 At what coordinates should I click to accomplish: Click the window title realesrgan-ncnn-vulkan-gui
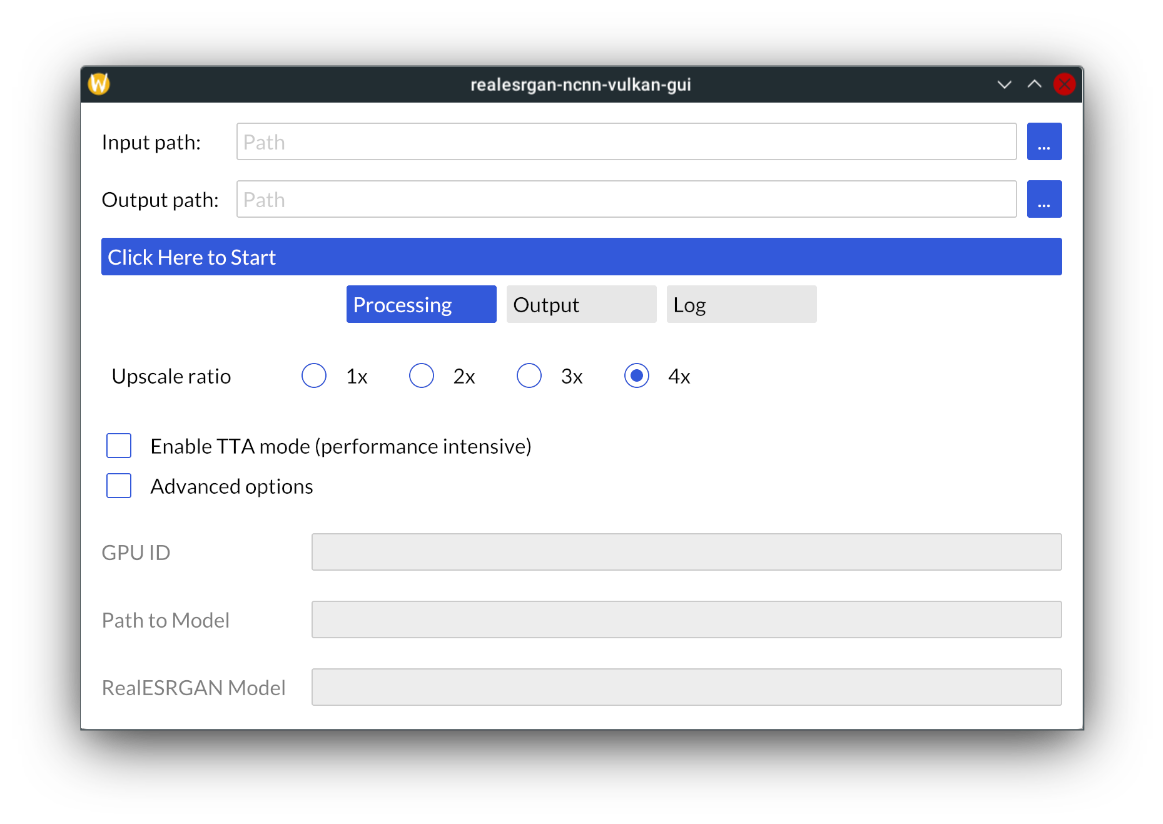(581, 85)
